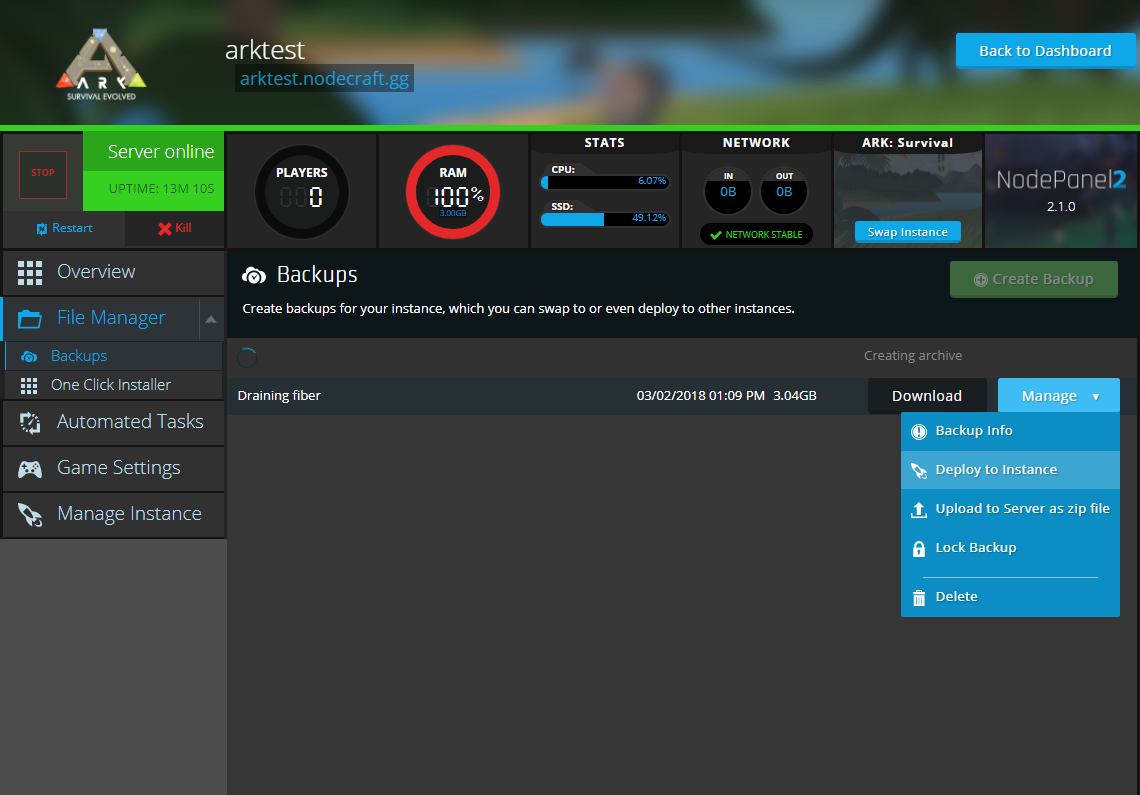Collapse the File Manager section arrow
Screen dimensions: 1140x795
[x=211, y=319]
